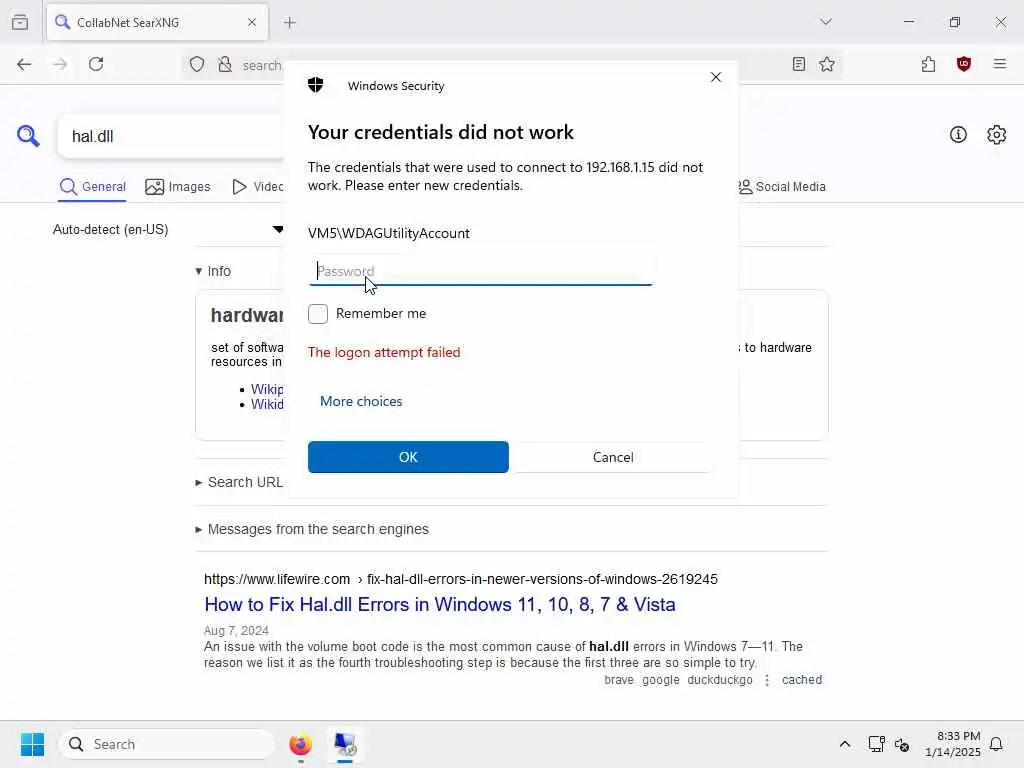Click the lifewire.com result URL
This screenshot has width=1024, height=768.
pyautogui.click(x=460, y=579)
